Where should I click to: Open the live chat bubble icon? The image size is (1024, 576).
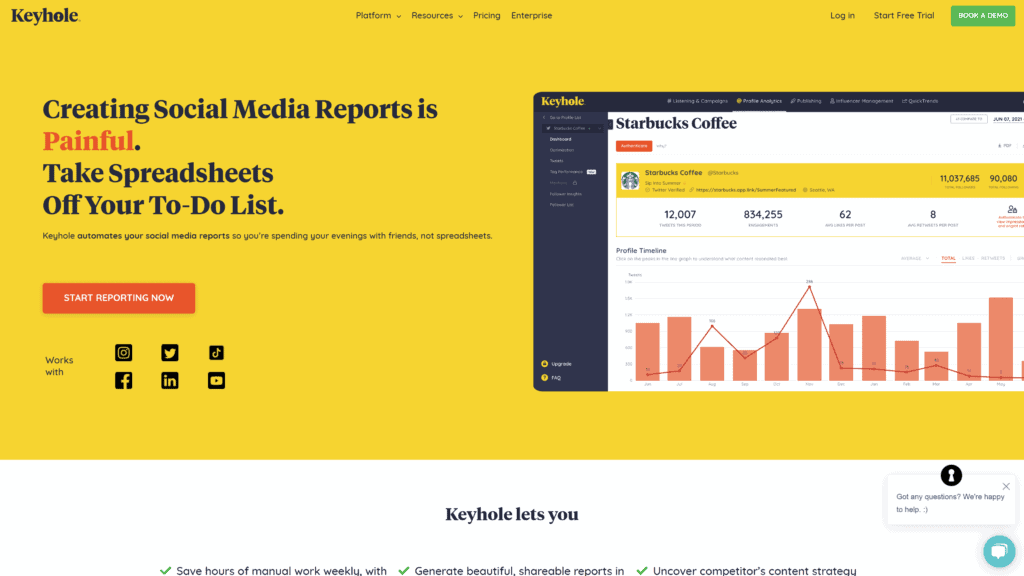pyautogui.click(x=999, y=551)
